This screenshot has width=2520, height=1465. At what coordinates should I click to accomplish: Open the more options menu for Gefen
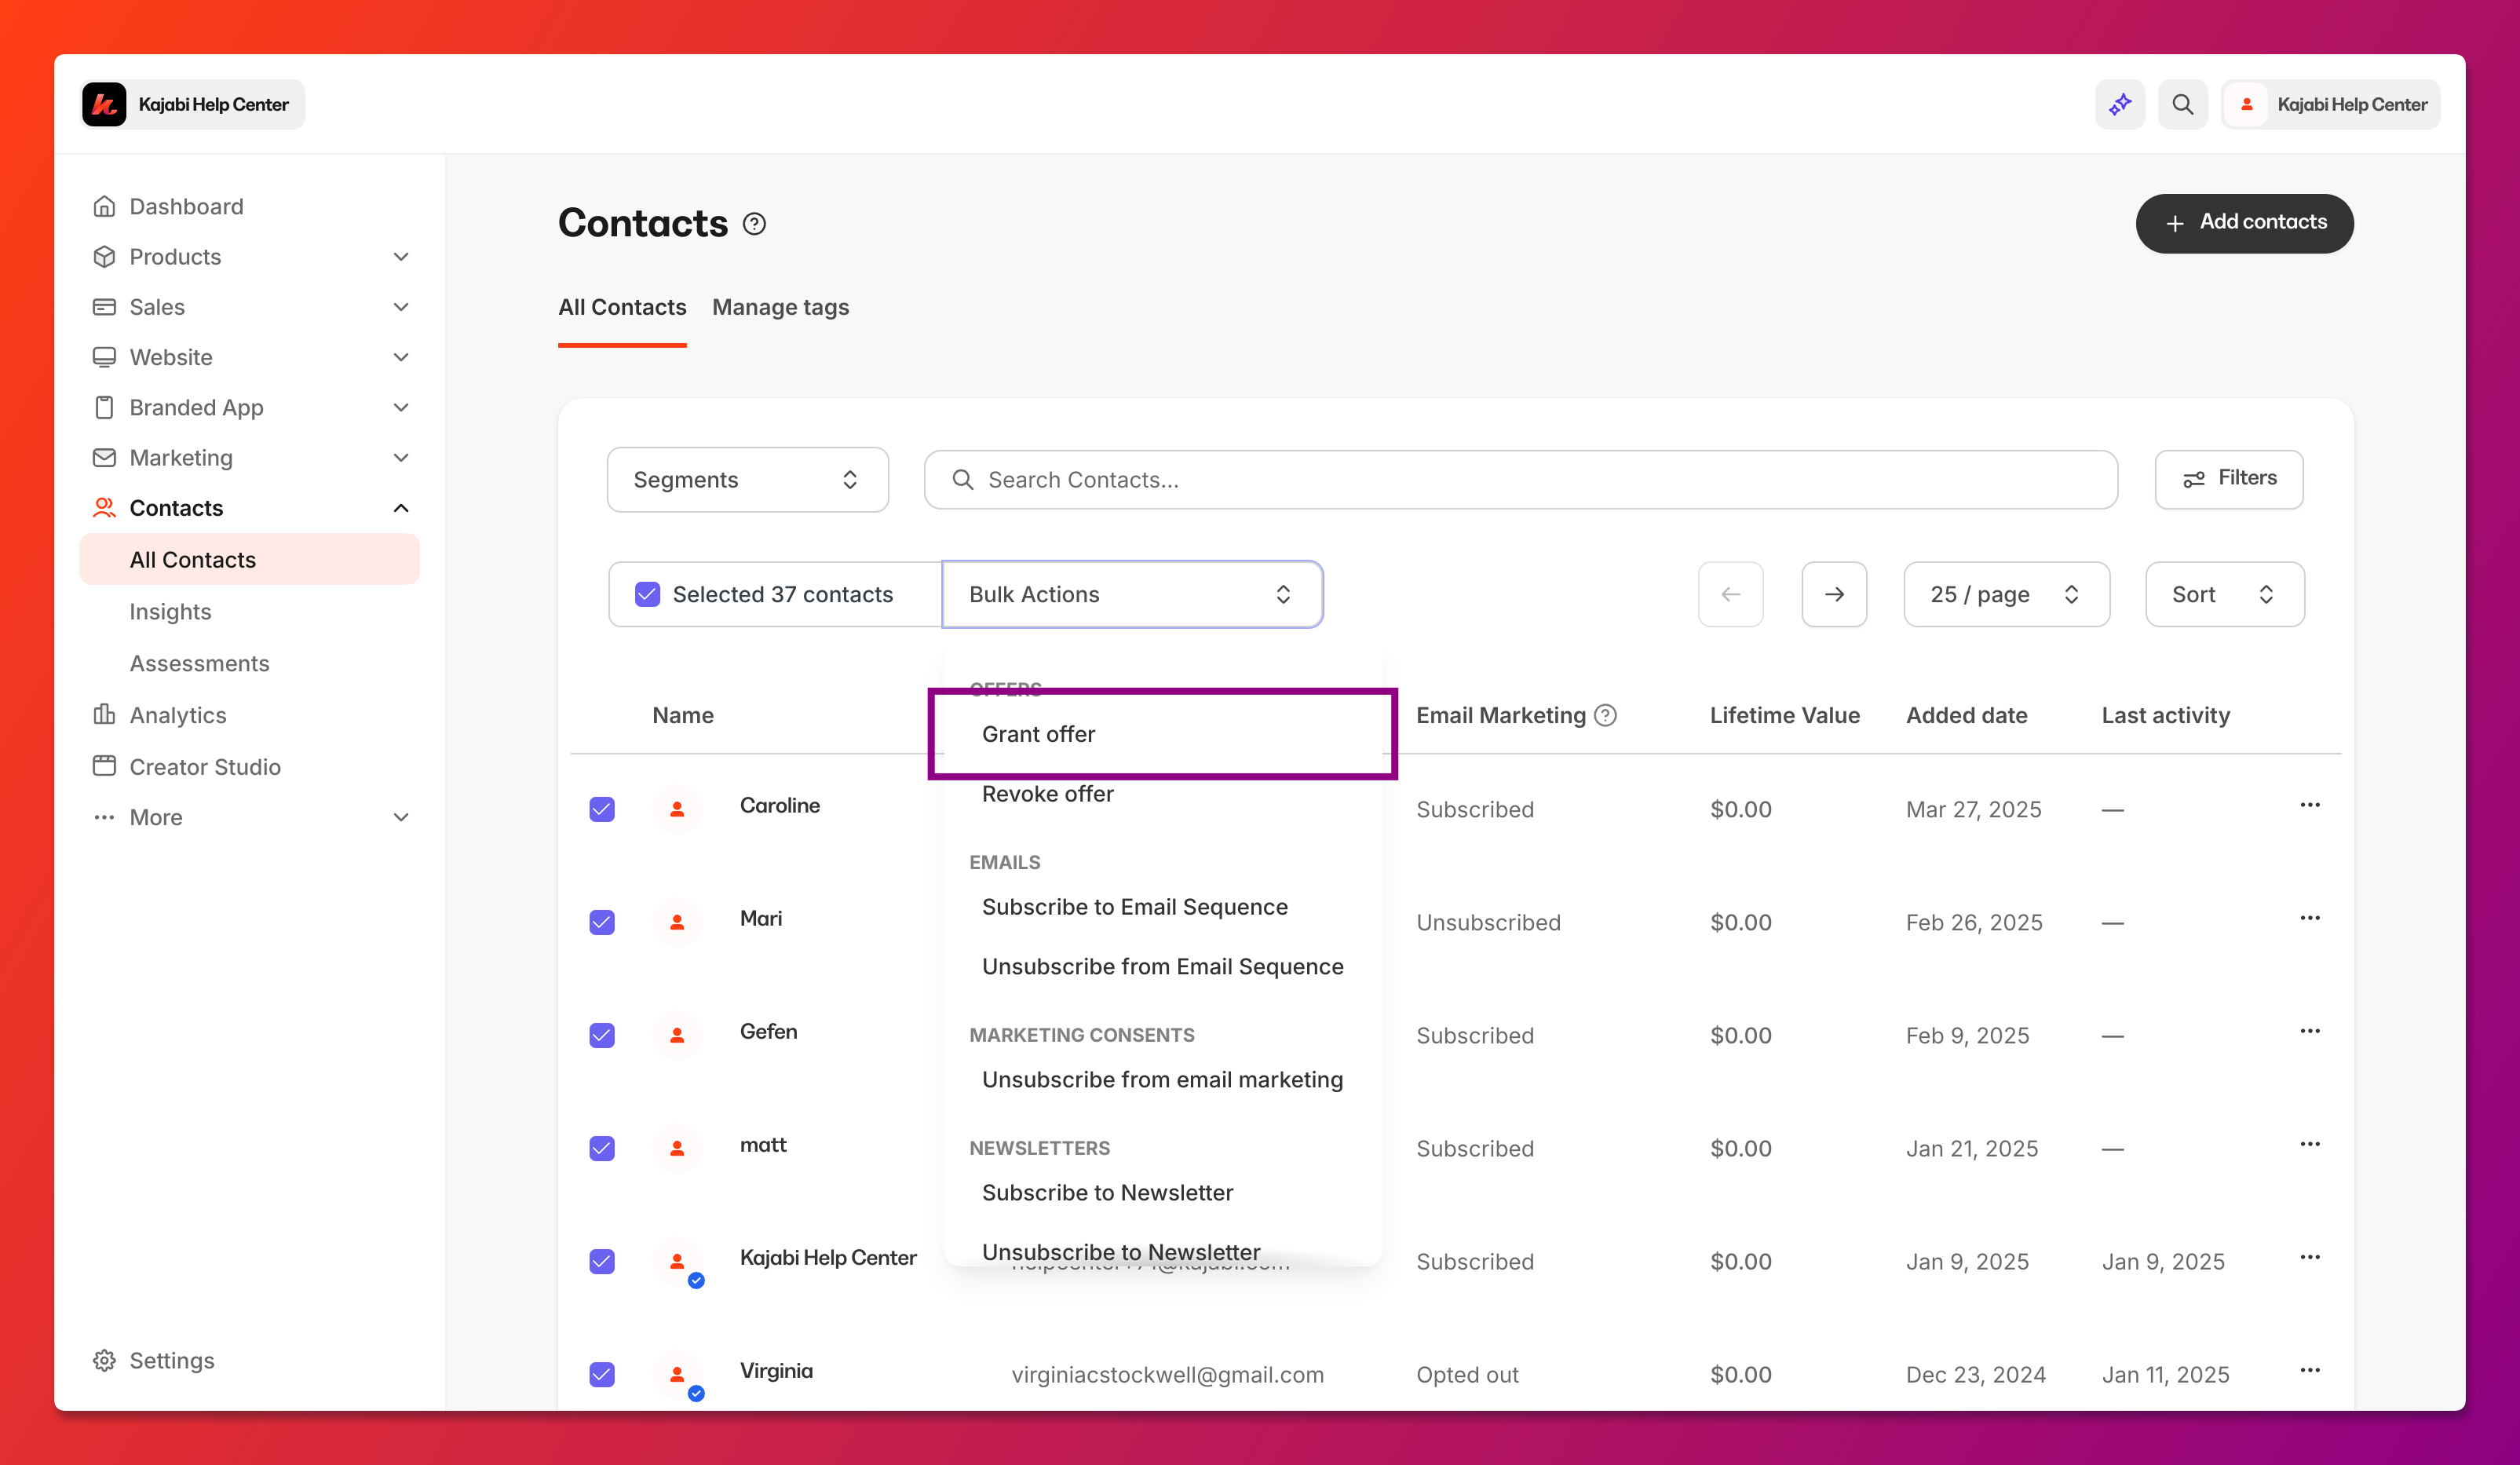(2309, 1031)
